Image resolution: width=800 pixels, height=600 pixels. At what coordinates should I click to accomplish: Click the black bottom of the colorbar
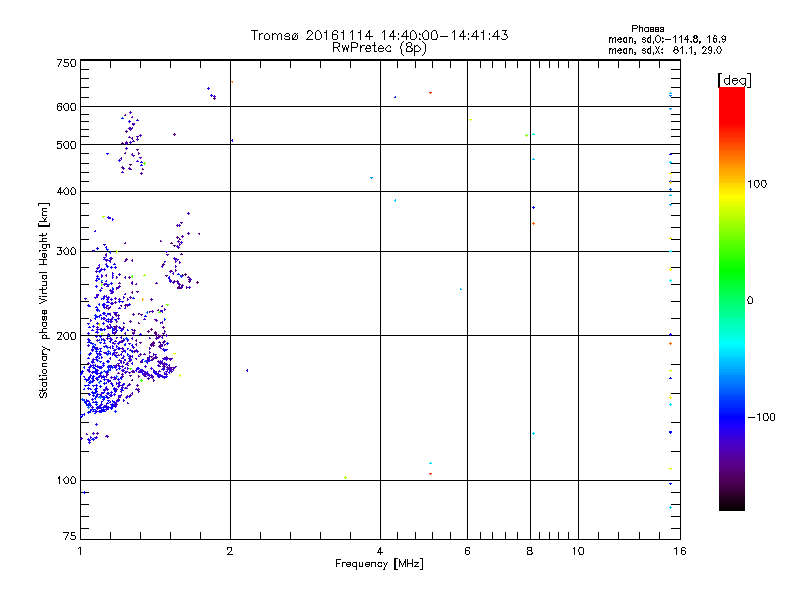[732, 503]
